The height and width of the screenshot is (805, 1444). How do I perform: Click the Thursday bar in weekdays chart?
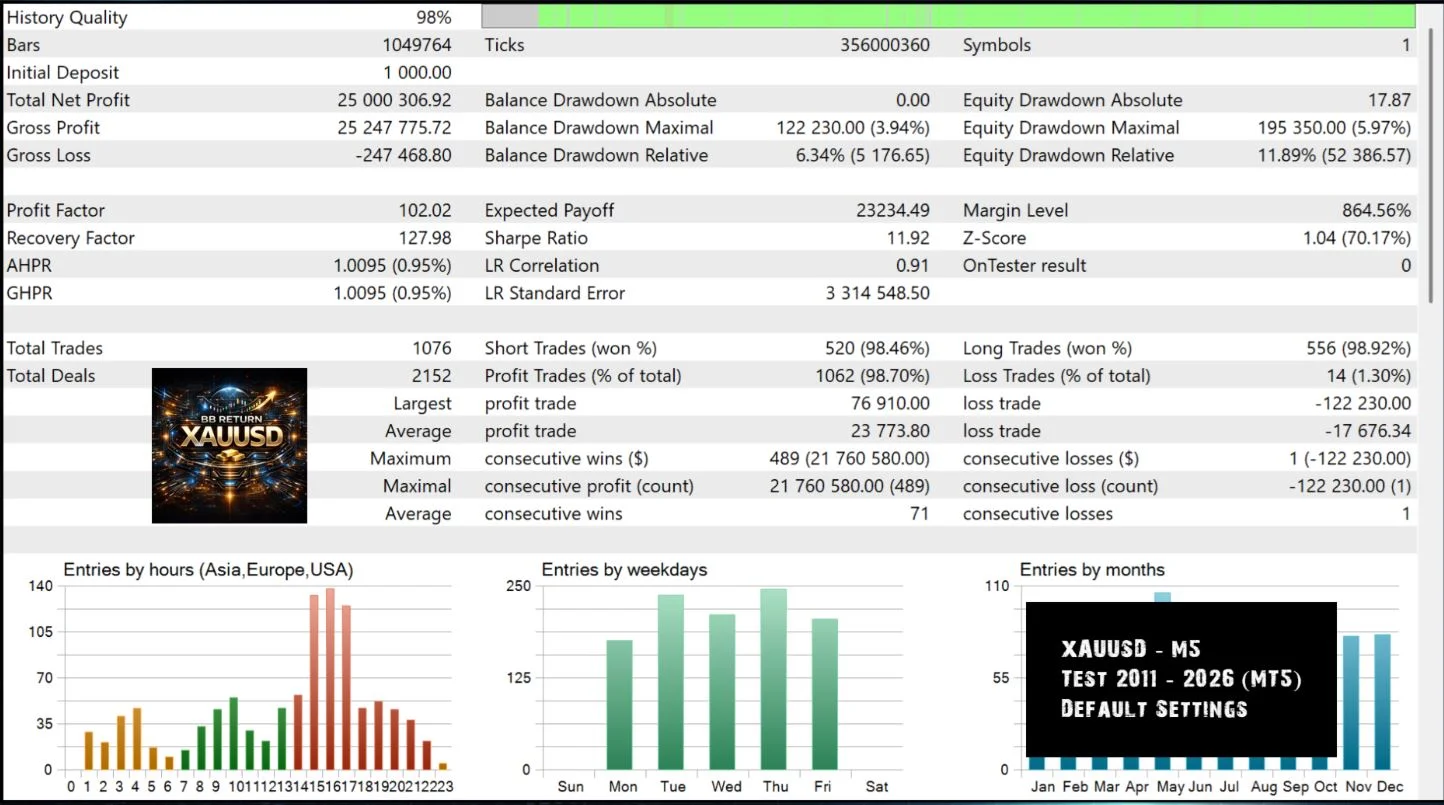click(773, 679)
